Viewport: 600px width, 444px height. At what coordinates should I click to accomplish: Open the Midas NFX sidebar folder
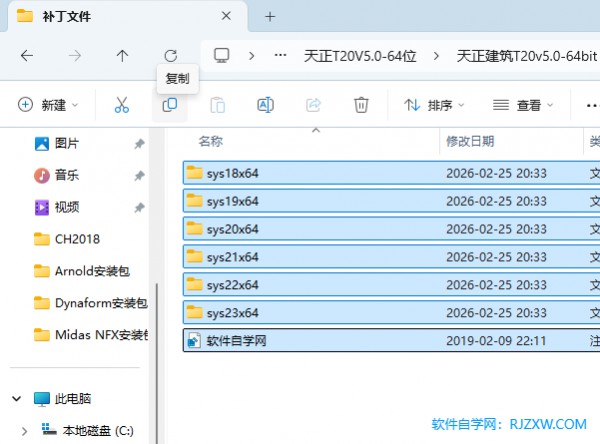click(101, 335)
